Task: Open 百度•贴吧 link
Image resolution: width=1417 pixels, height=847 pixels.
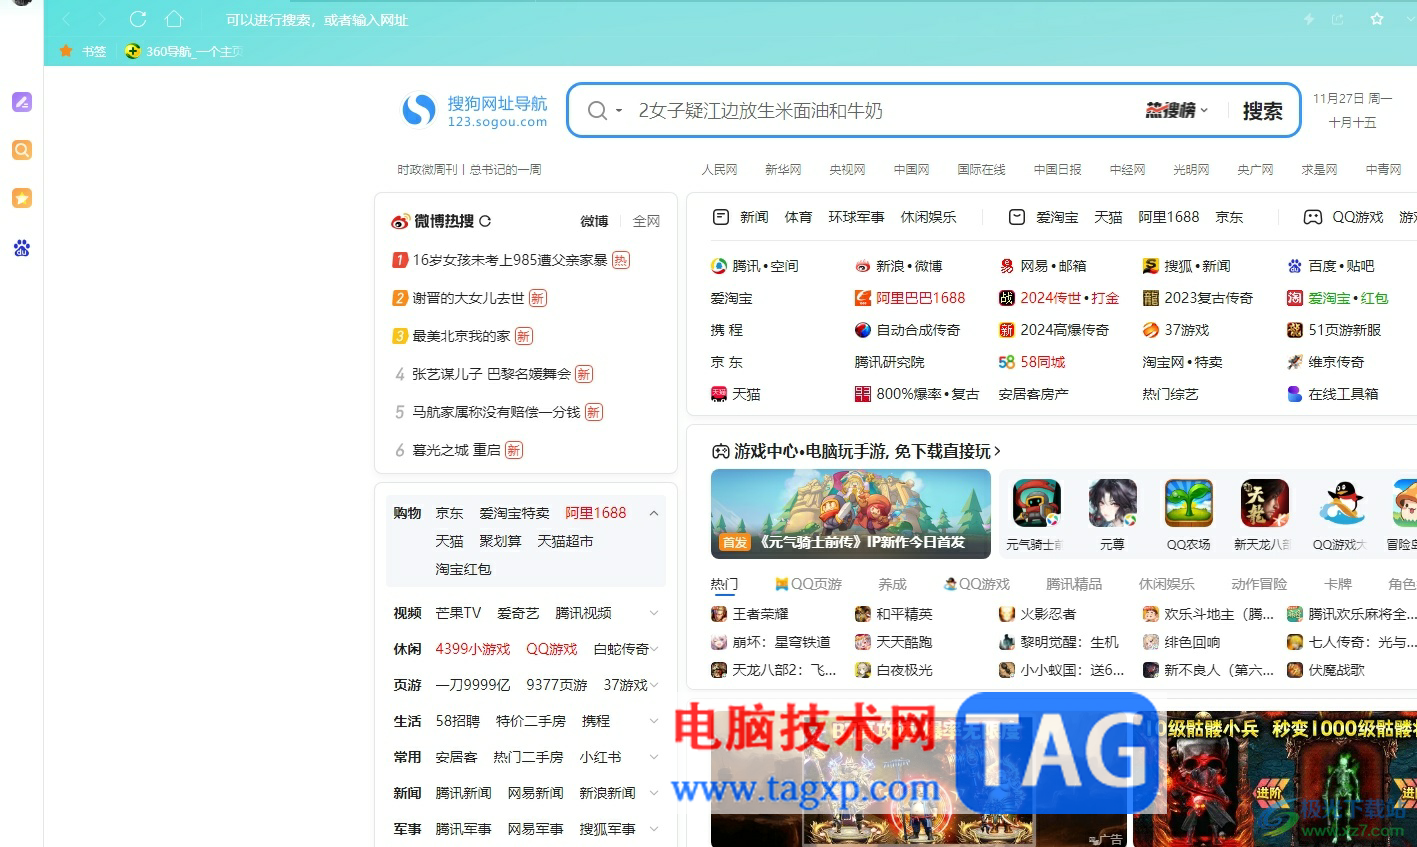Action: point(1331,266)
